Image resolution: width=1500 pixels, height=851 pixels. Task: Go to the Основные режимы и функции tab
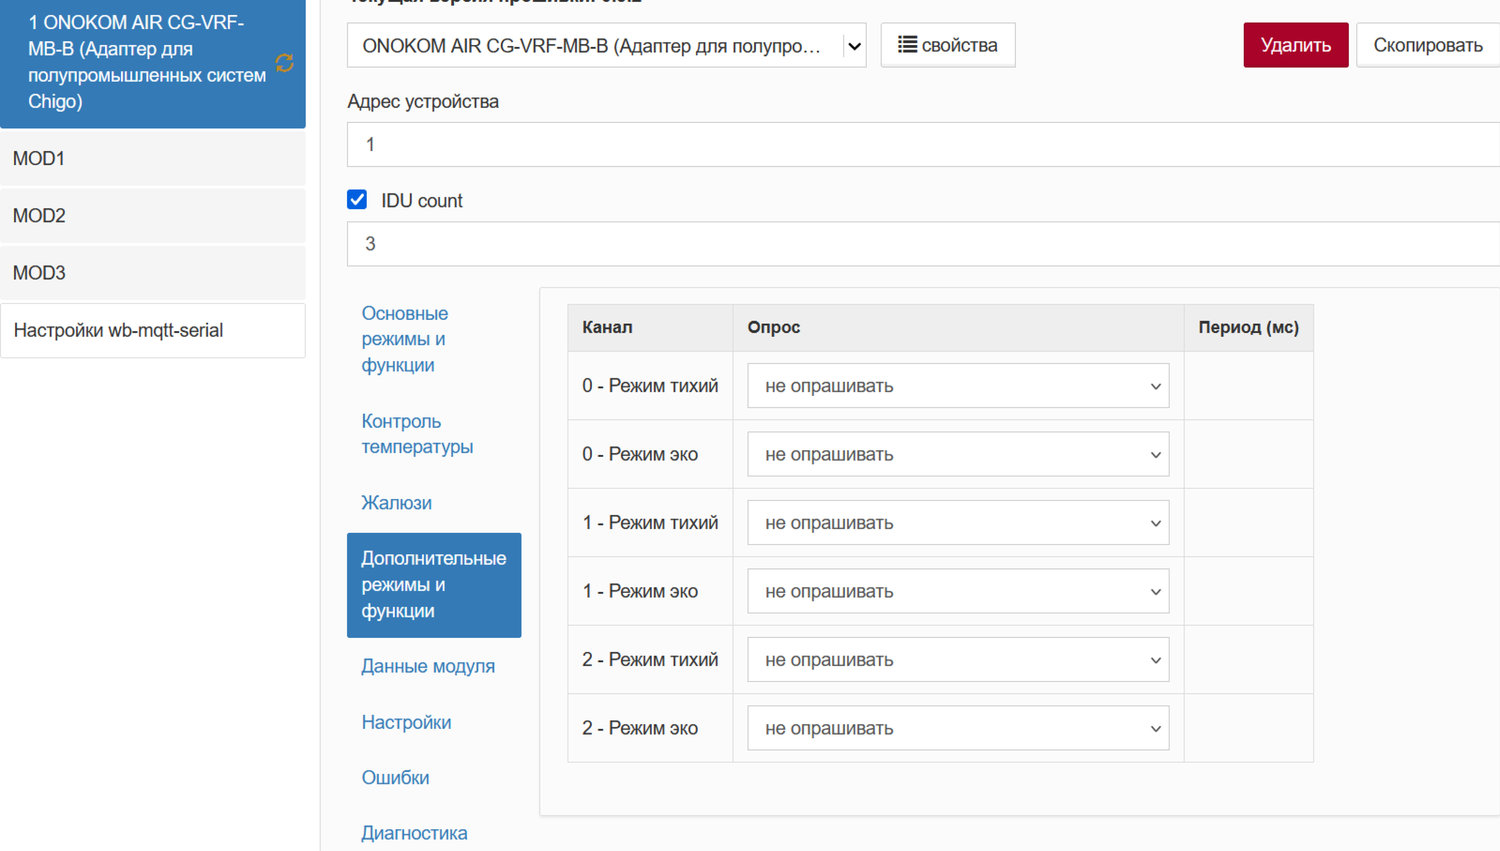coord(404,339)
